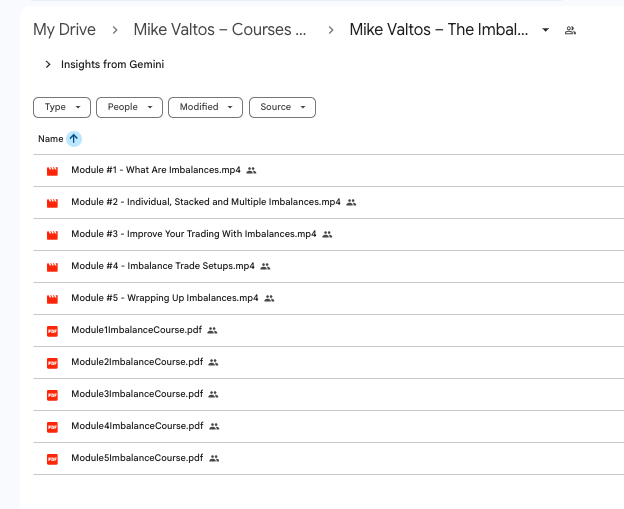The image size is (624, 509).
Task: Click video icon for Module #1 file
Action: pyautogui.click(x=52, y=171)
